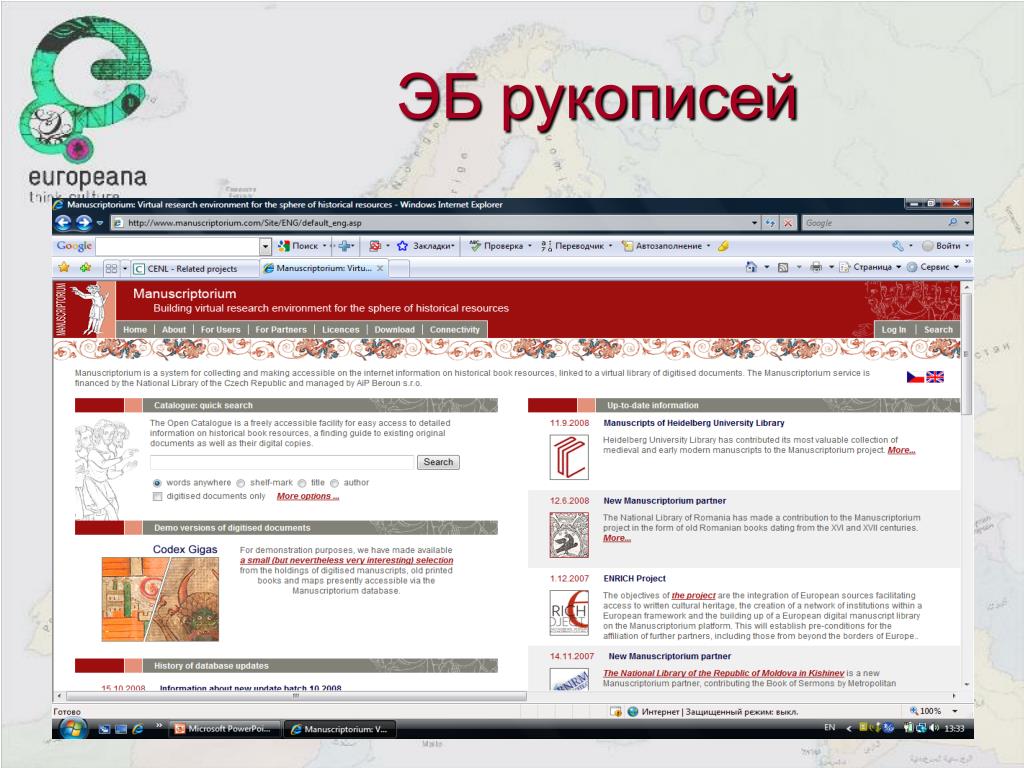Viewport: 1024px width, 768px height.
Task: Click the Google toolbar Закладки star
Action: point(402,246)
